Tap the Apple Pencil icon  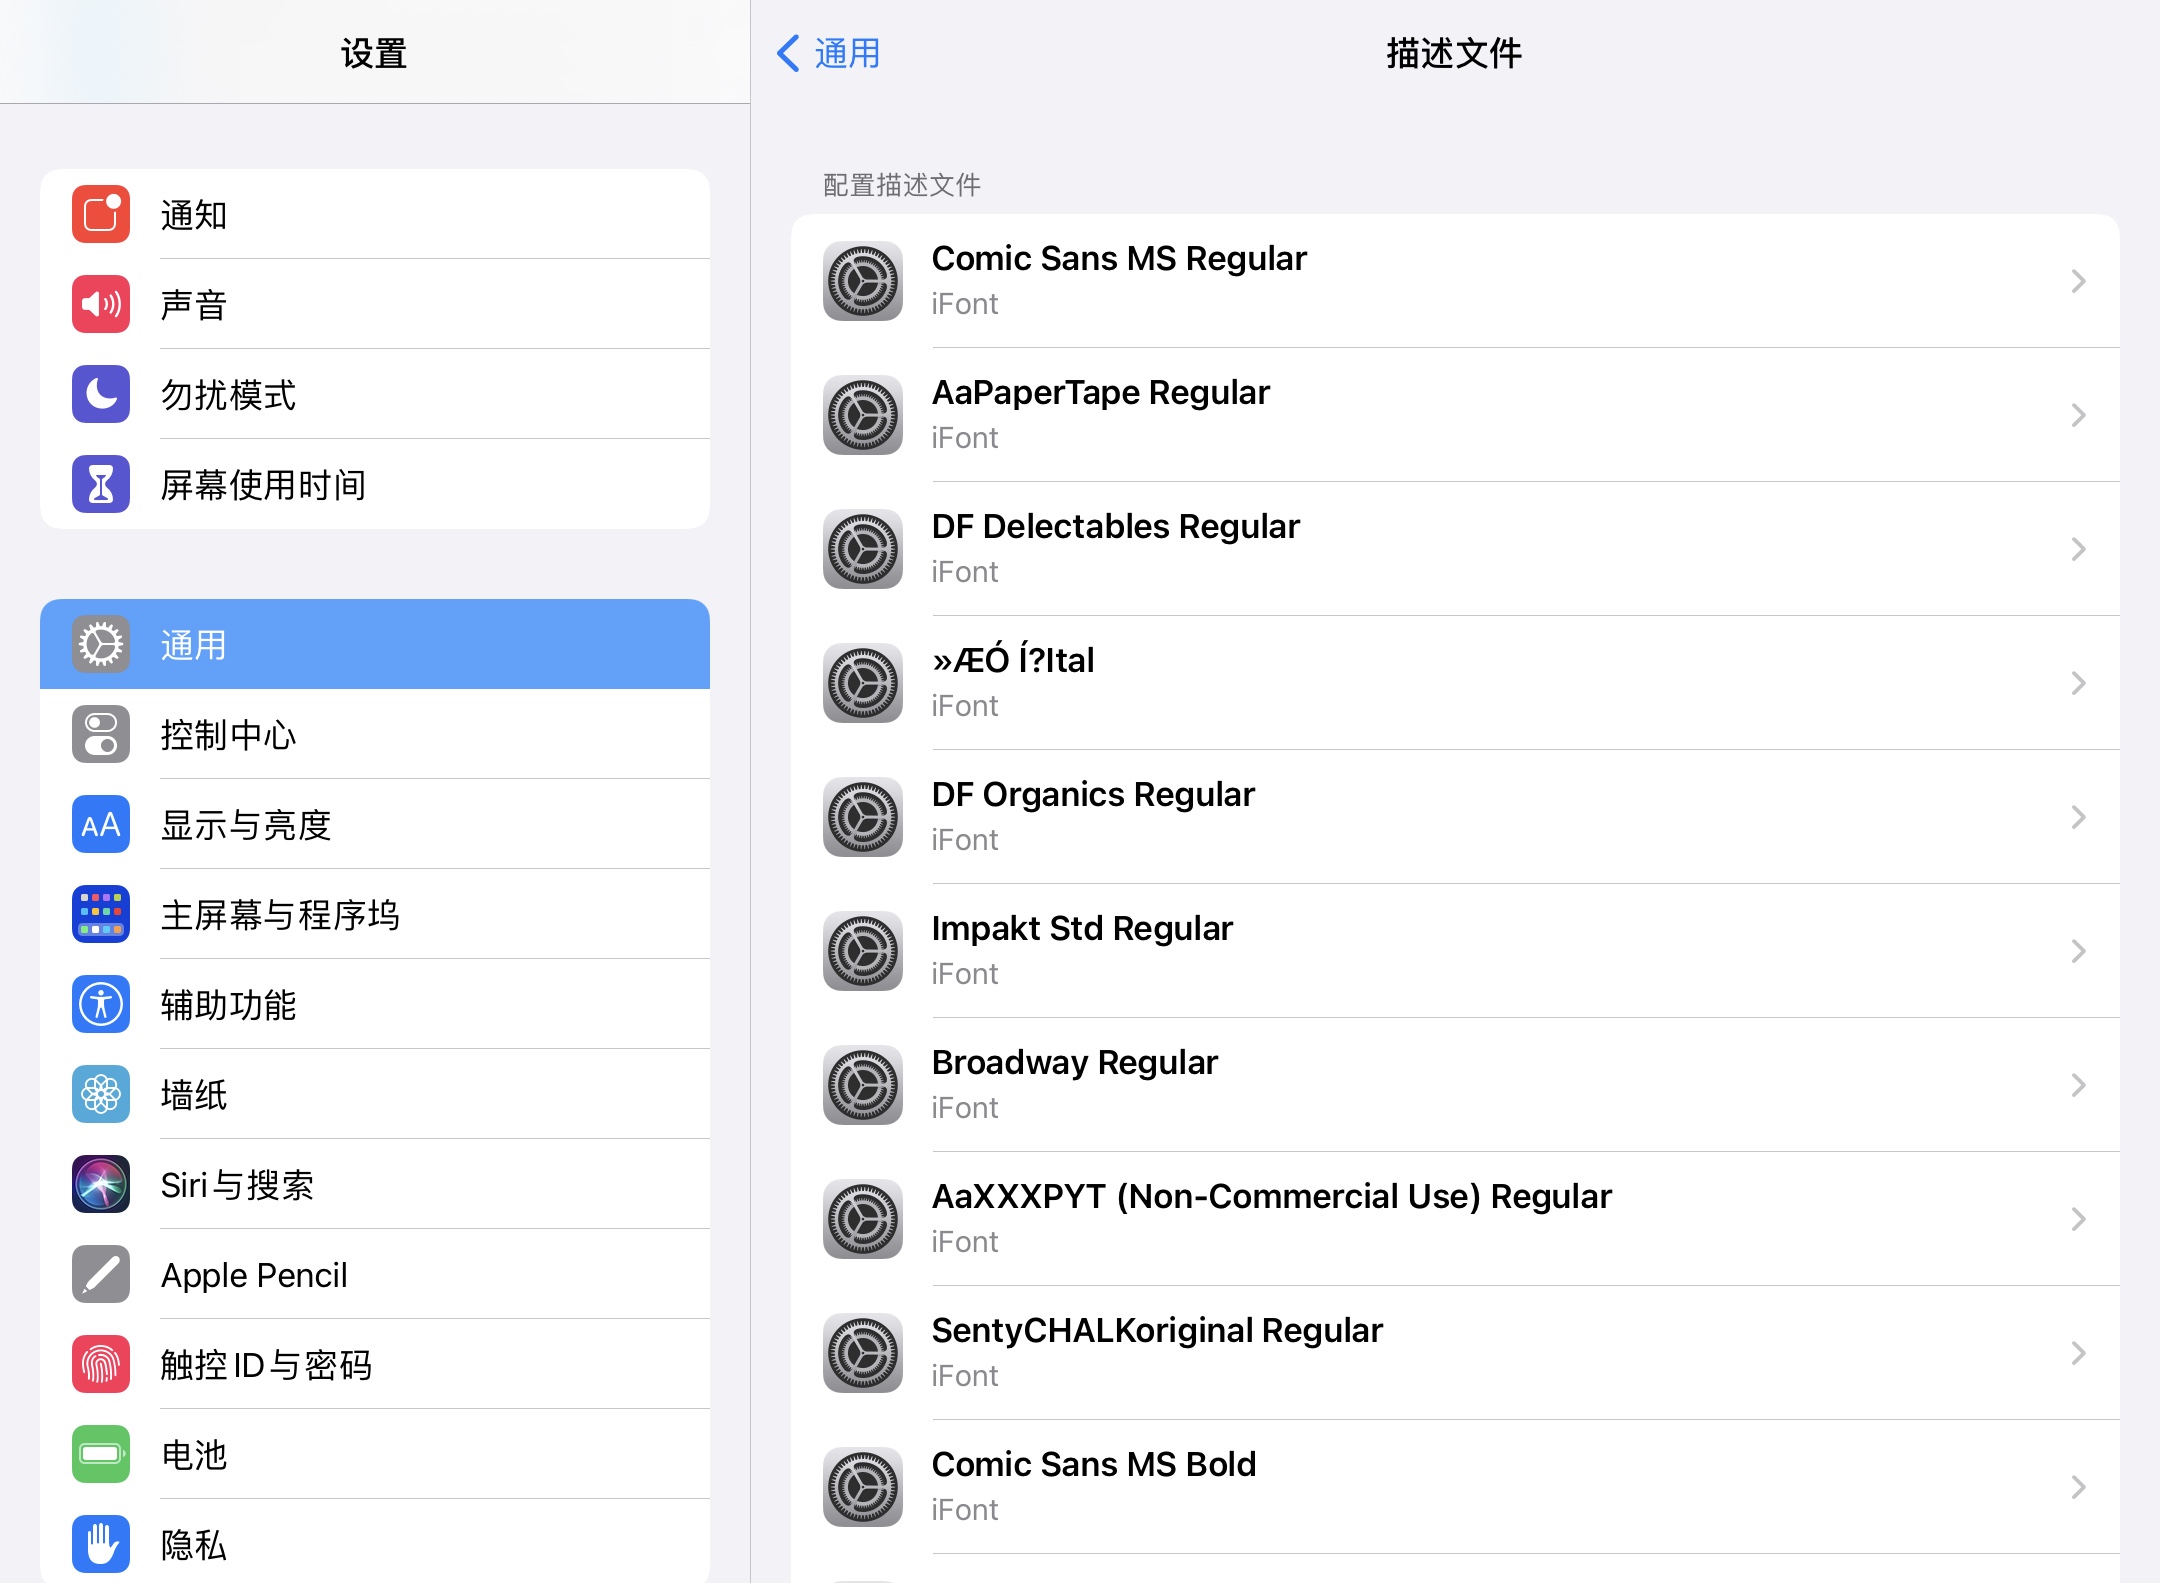pos(101,1274)
